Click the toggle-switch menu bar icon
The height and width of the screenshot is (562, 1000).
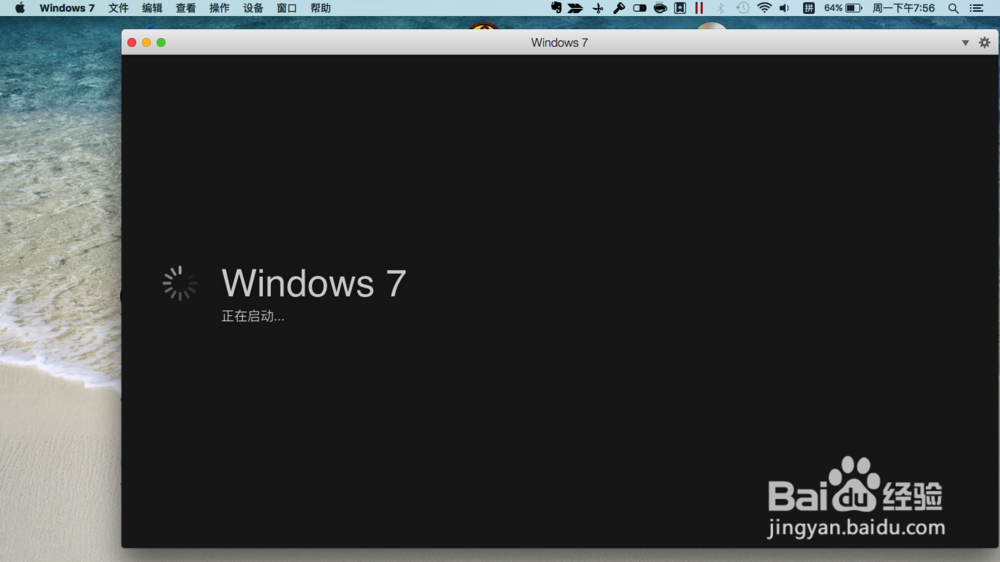(640, 8)
